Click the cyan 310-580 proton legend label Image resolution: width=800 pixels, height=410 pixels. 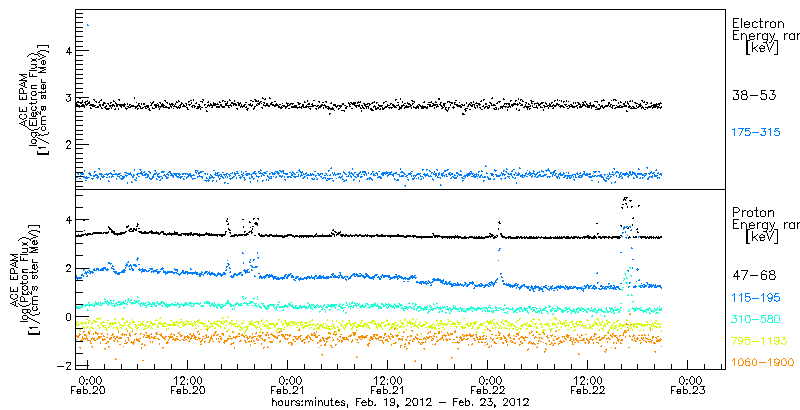coord(756,319)
